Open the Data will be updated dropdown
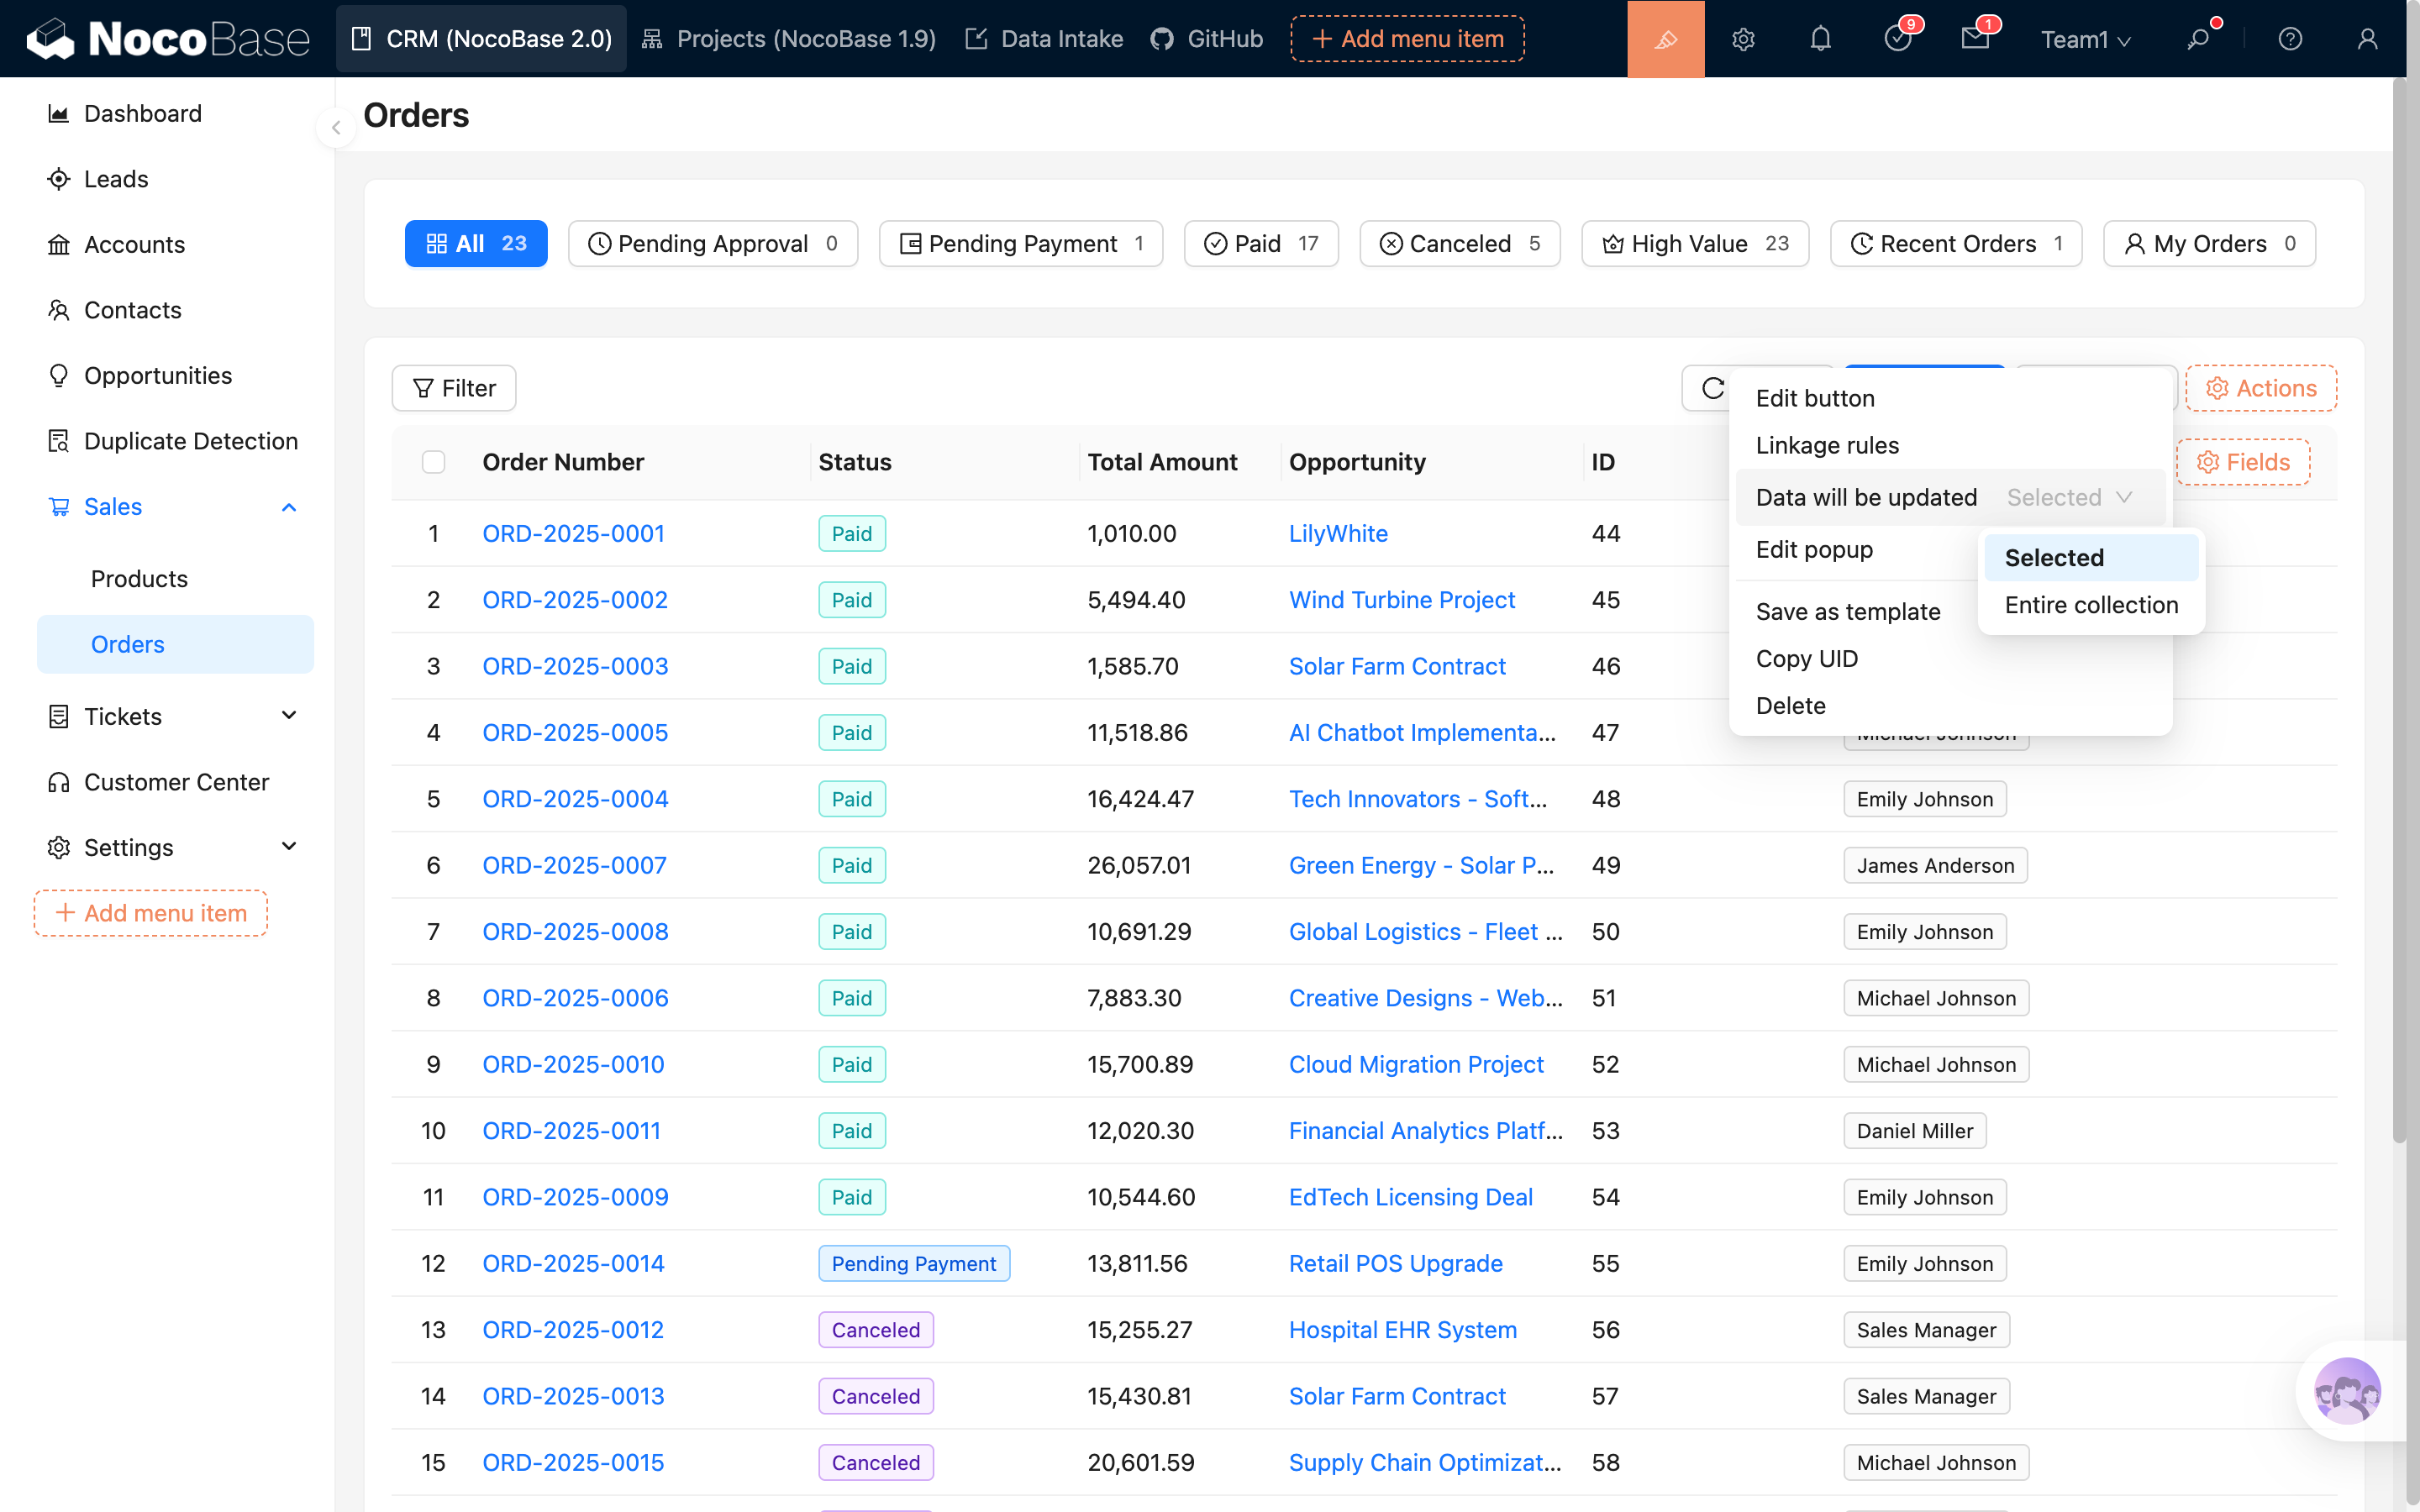The width and height of the screenshot is (2420, 1512). pos(2068,497)
